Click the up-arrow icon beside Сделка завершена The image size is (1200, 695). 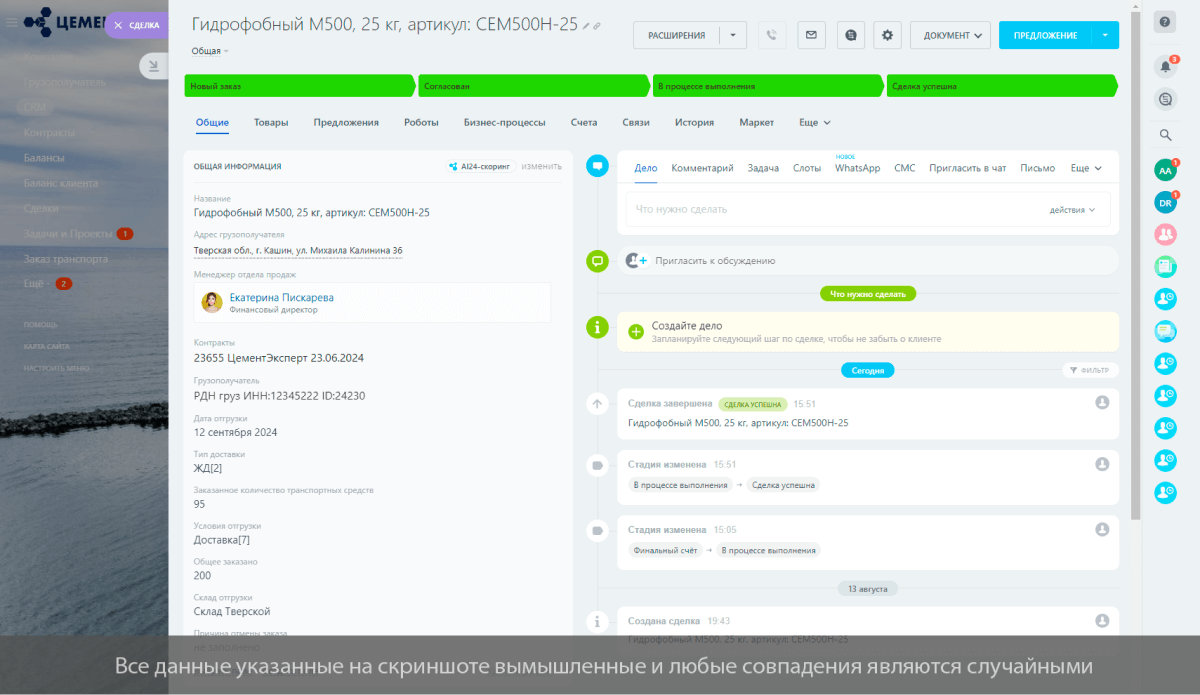tap(598, 404)
